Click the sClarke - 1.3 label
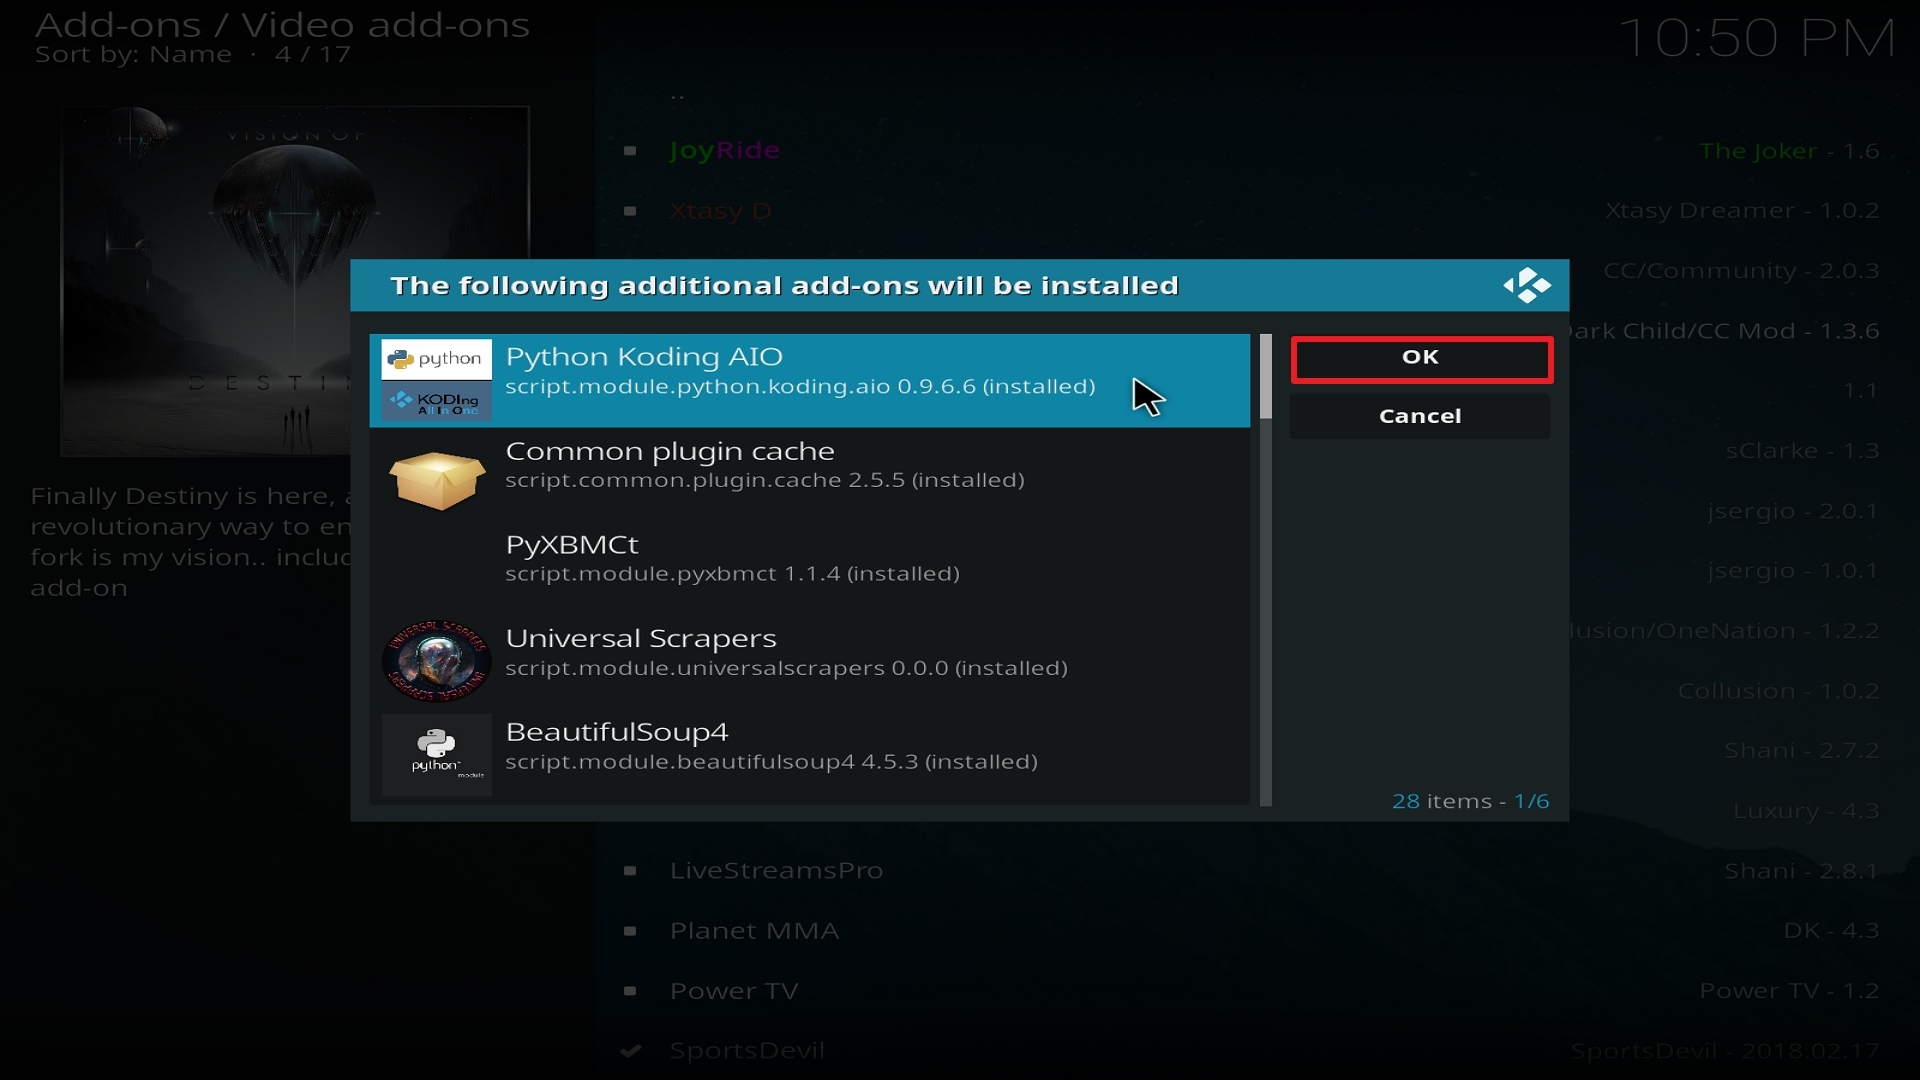 [x=1802, y=451]
